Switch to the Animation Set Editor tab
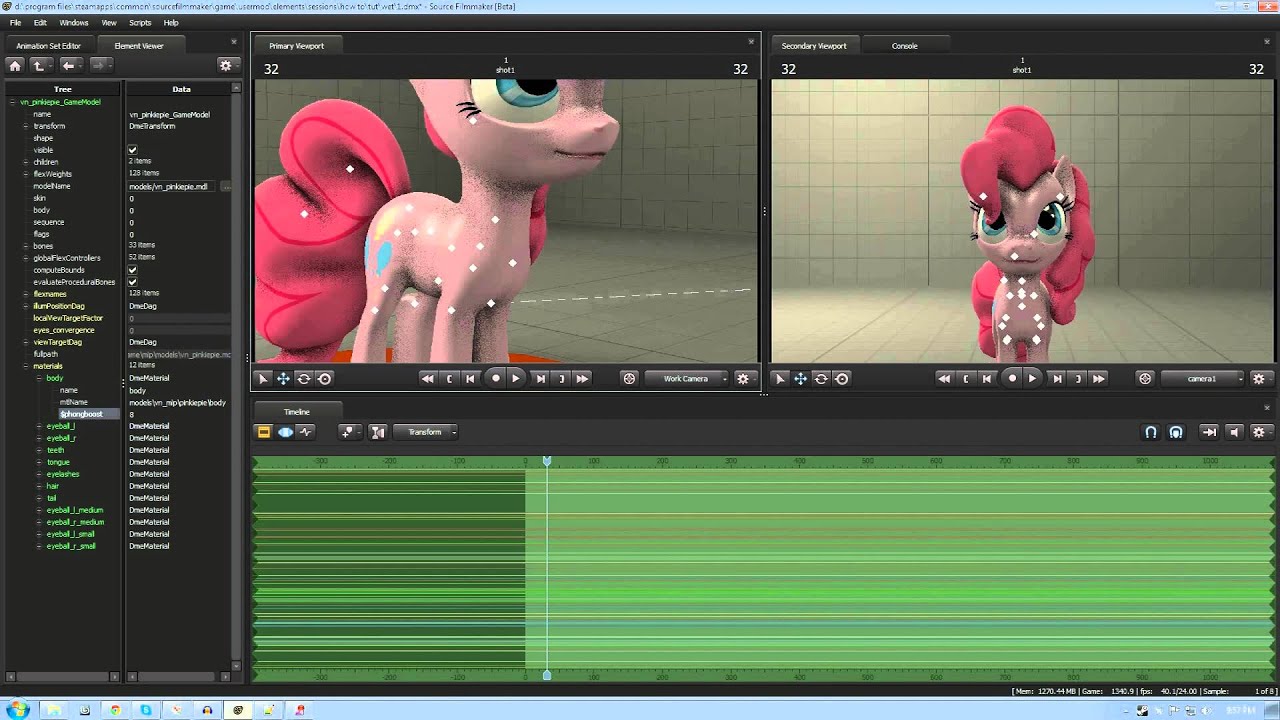The height and width of the screenshot is (720, 1280). click(x=48, y=46)
